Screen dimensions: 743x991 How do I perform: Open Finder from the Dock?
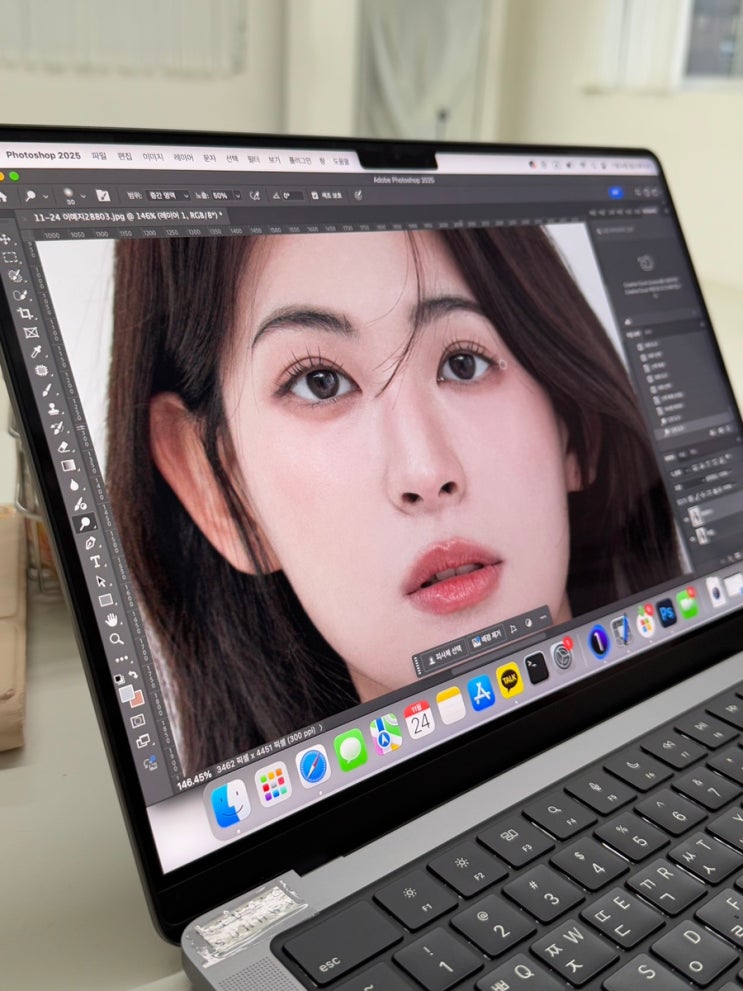tap(230, 803)
